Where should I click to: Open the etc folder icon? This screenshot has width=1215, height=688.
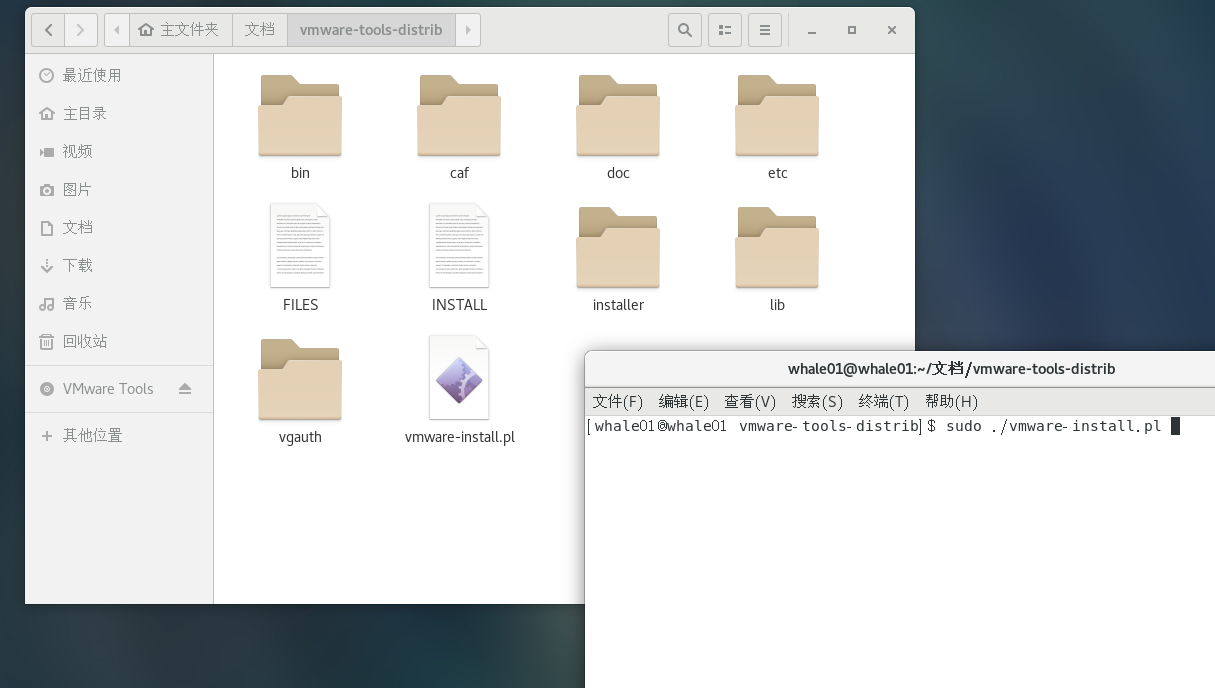(x=777, y=115)
